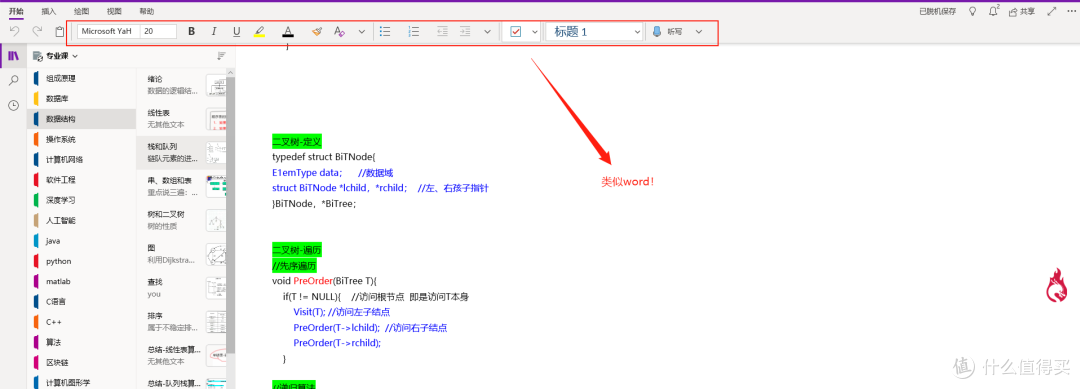Viewport: 1080px width, 389px height.
Task: Open the 串、数组和表 page
Action: click(182, 186)
